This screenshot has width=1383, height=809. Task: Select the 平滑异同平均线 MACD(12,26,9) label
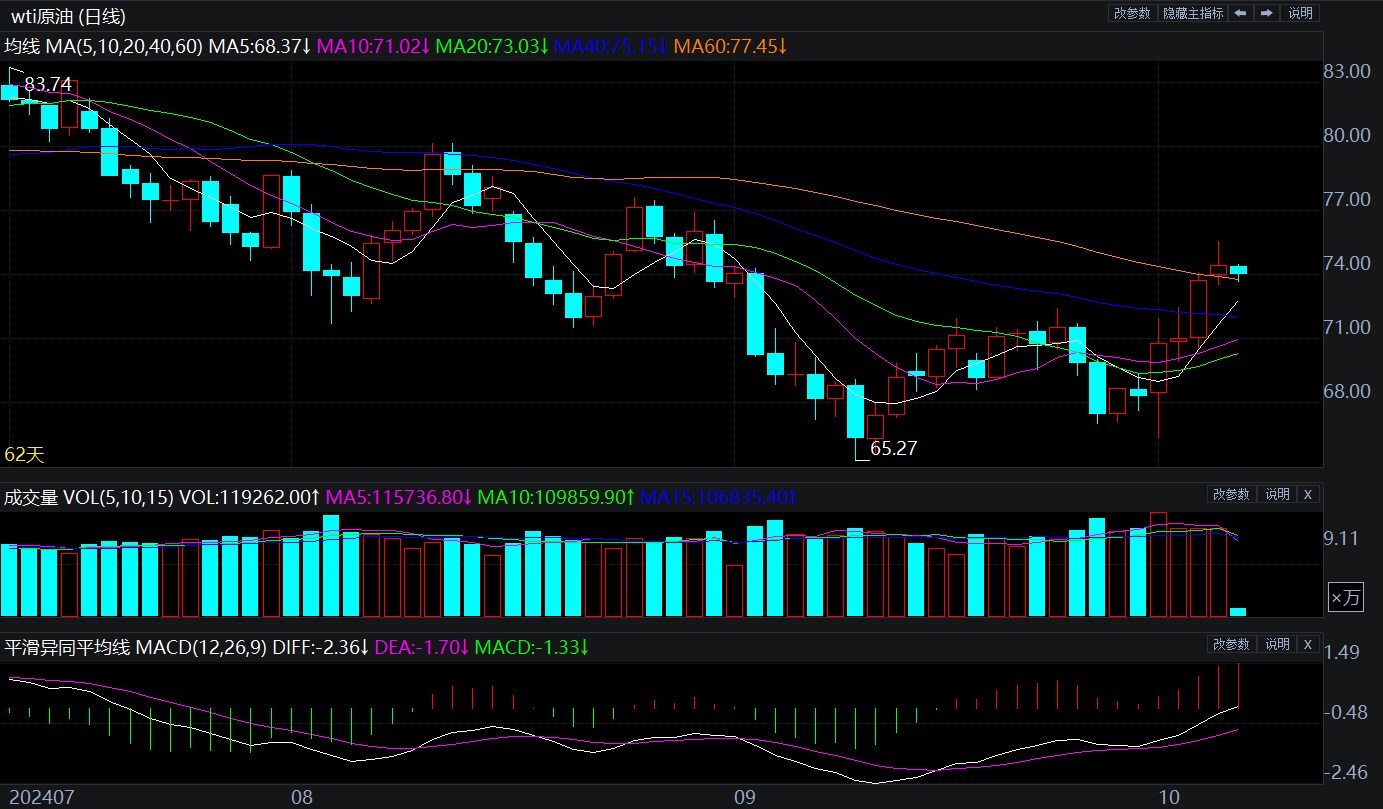pyautogui.click(x=135, y=648)
